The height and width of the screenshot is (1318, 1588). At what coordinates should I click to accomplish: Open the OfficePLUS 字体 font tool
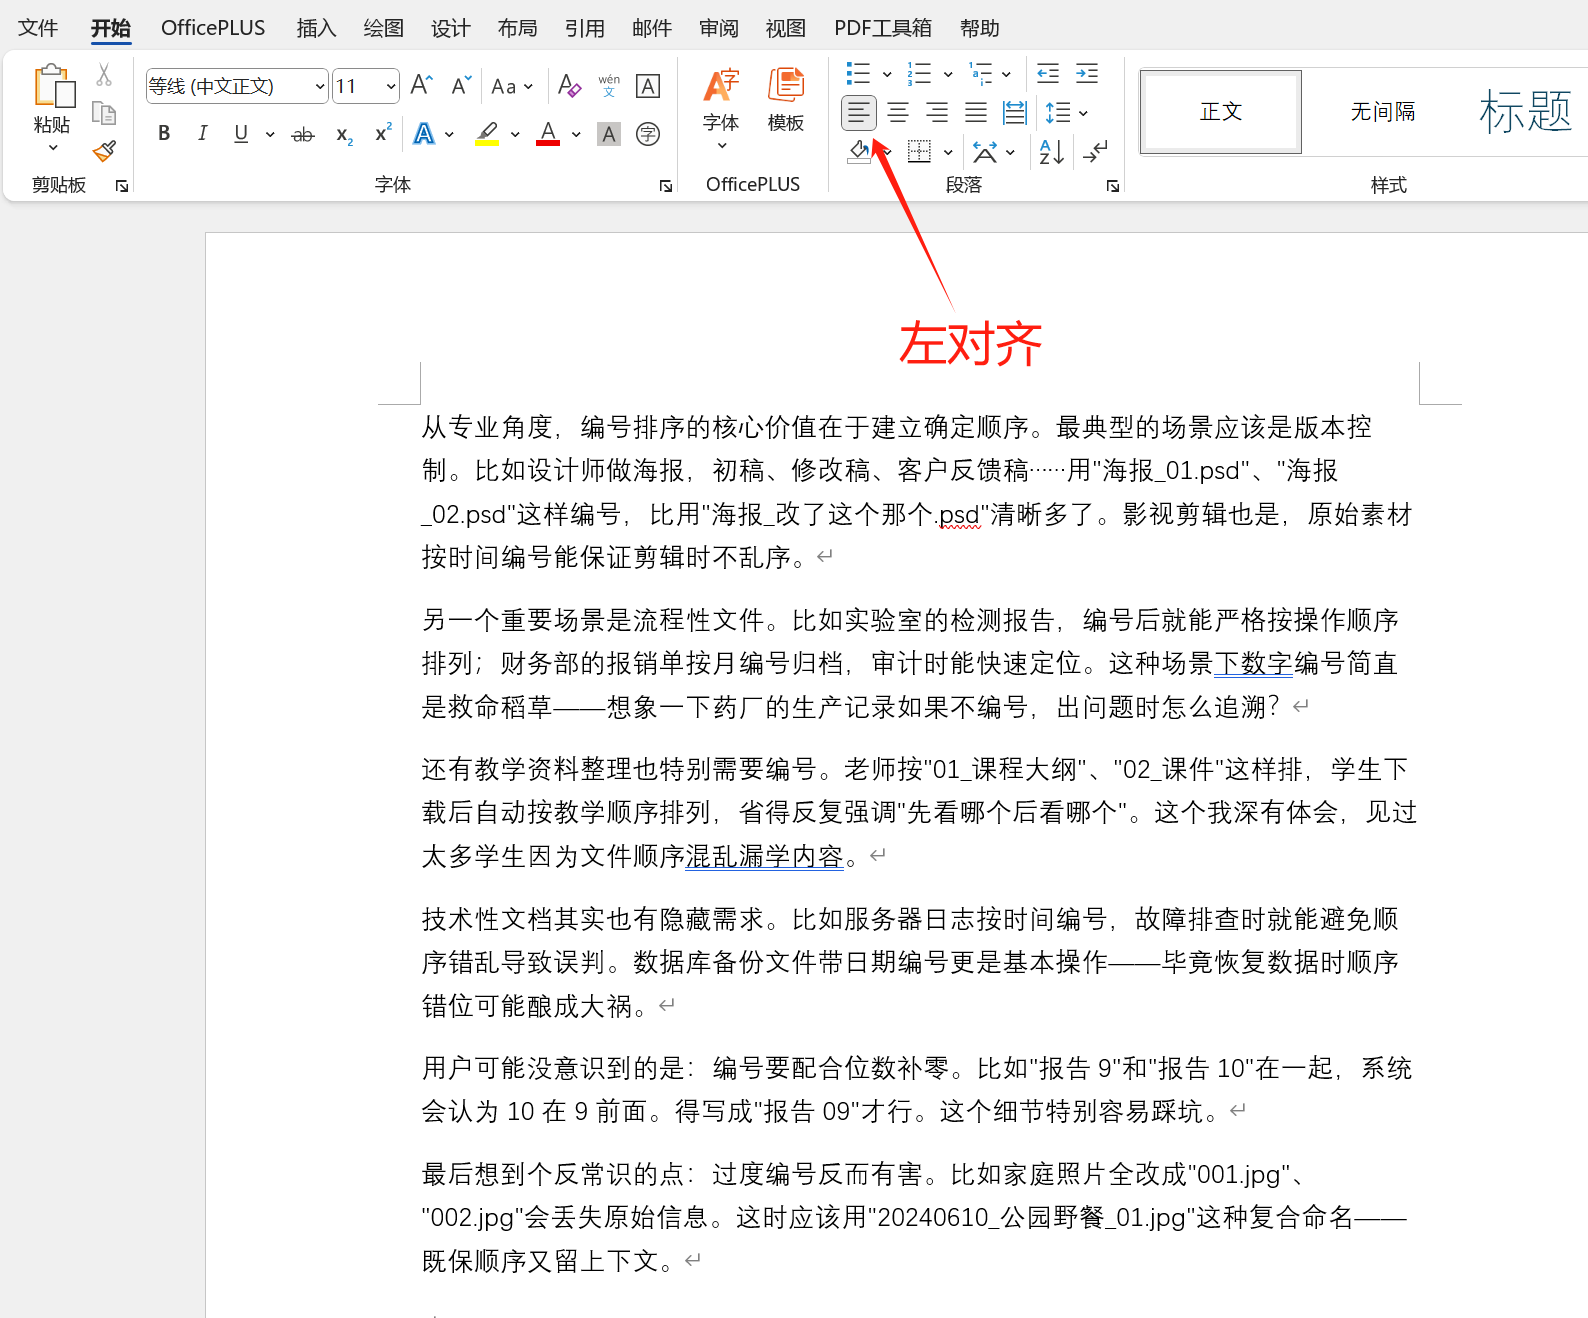point(721,108)
